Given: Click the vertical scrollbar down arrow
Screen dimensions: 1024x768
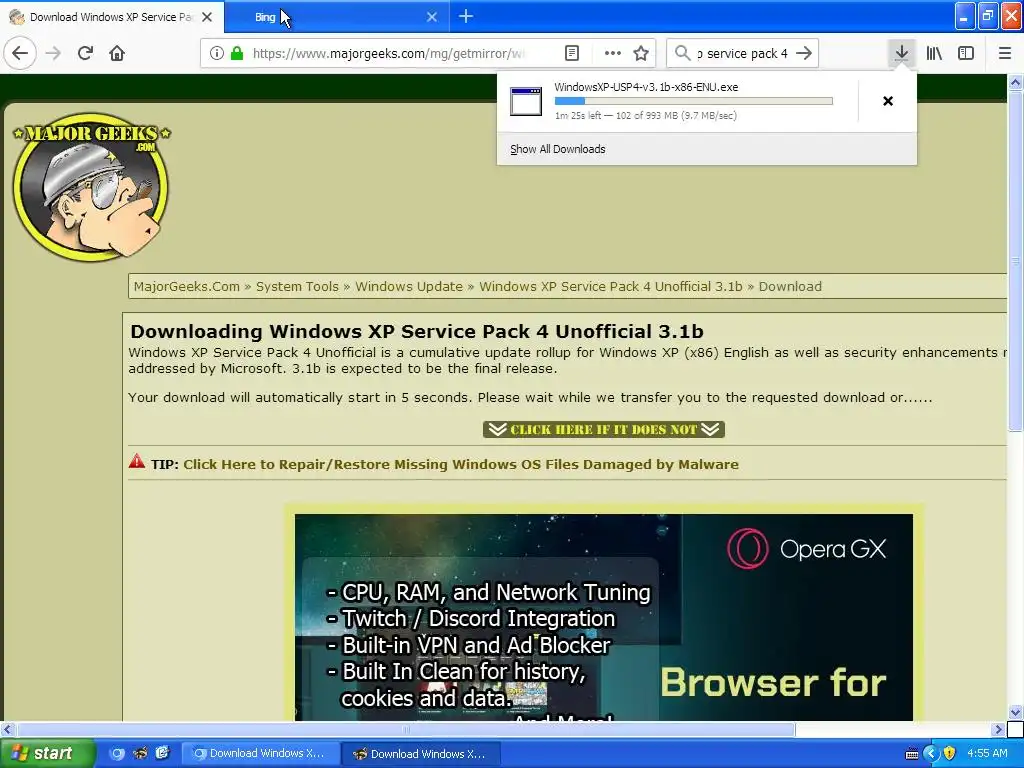Looking at the screenshot, I should (1015, 712).
